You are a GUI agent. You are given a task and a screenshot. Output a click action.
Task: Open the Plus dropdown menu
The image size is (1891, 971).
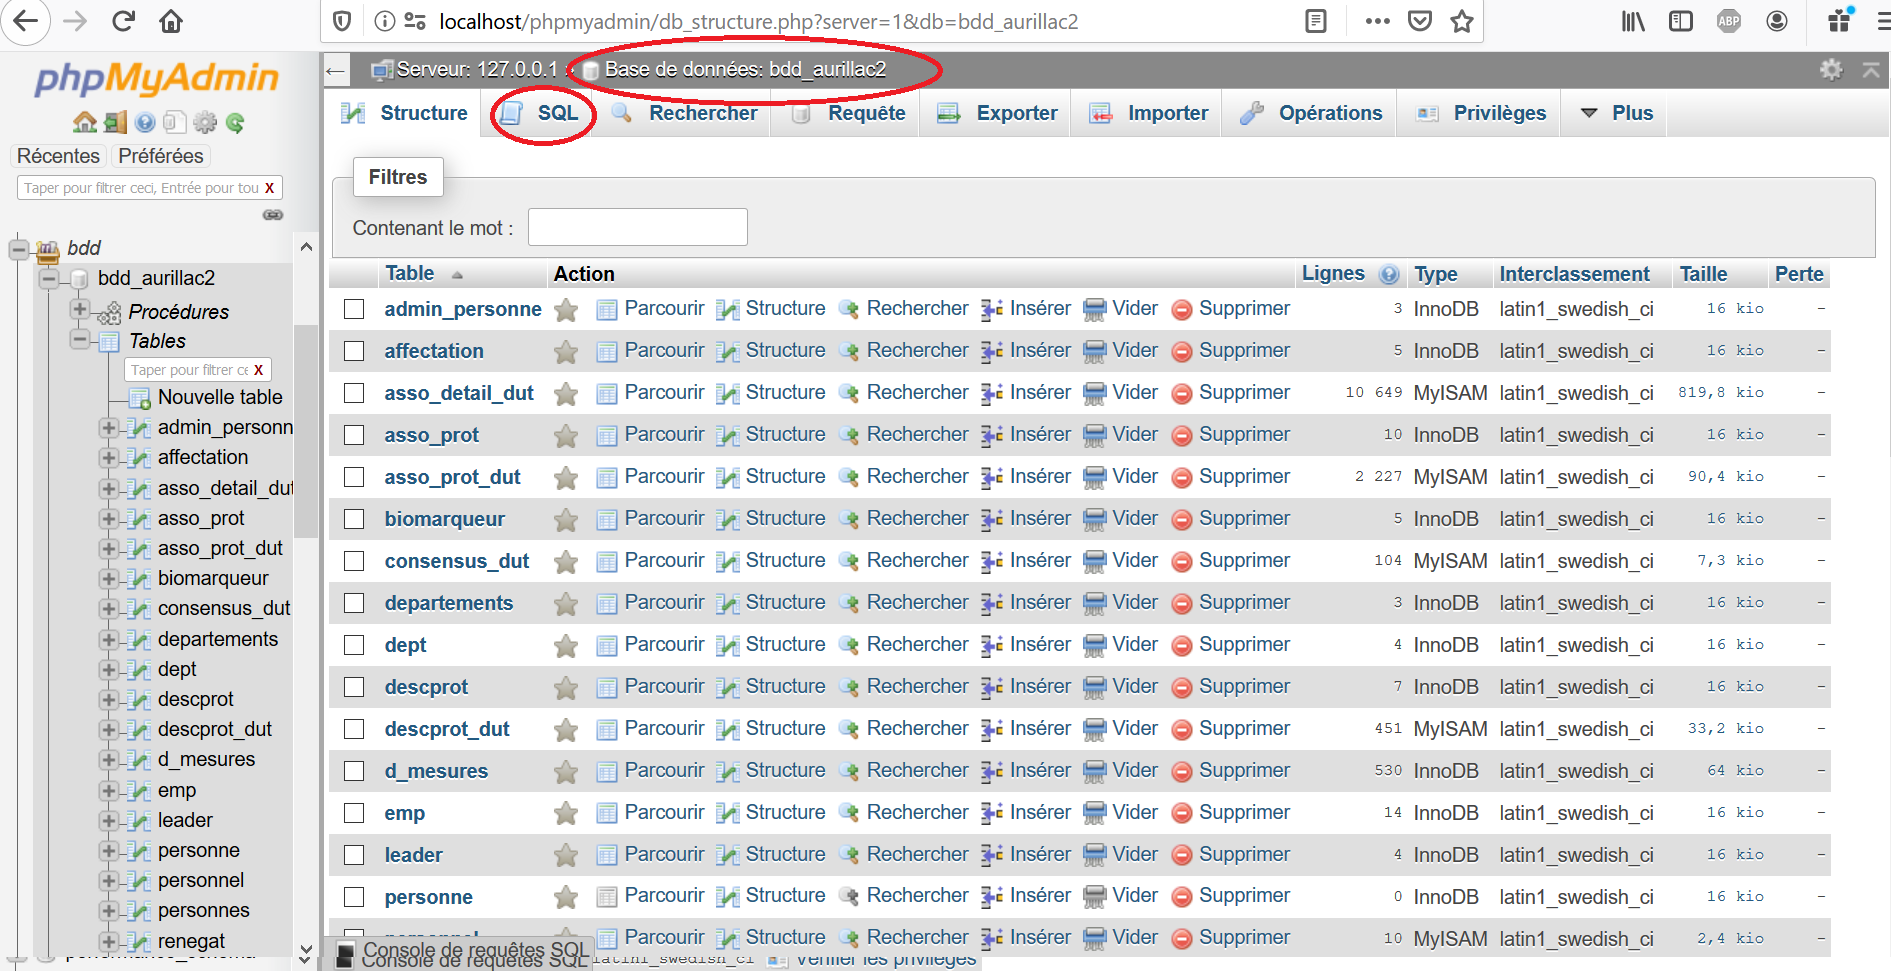1618,113
